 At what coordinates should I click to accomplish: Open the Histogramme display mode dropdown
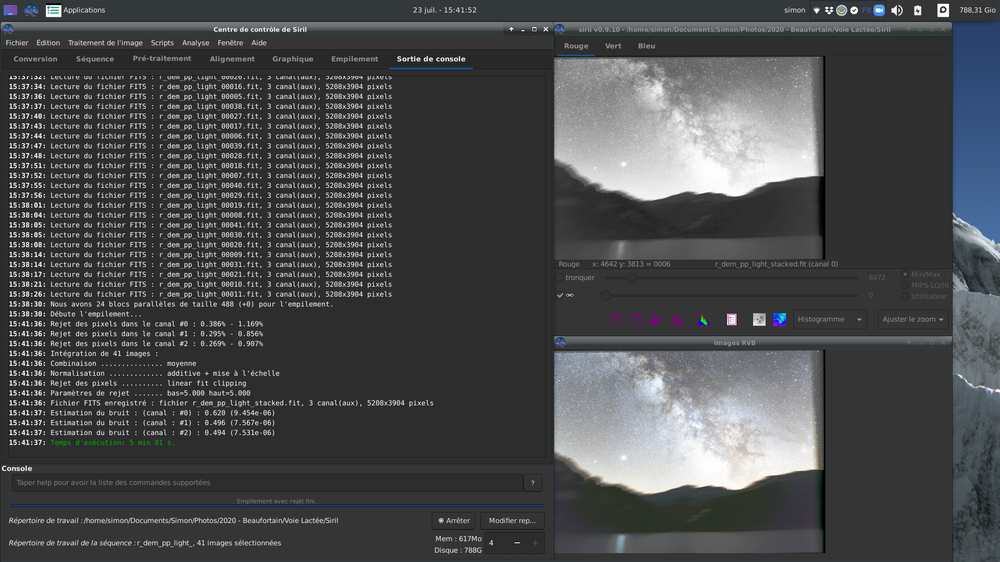(x=830, y=320)
